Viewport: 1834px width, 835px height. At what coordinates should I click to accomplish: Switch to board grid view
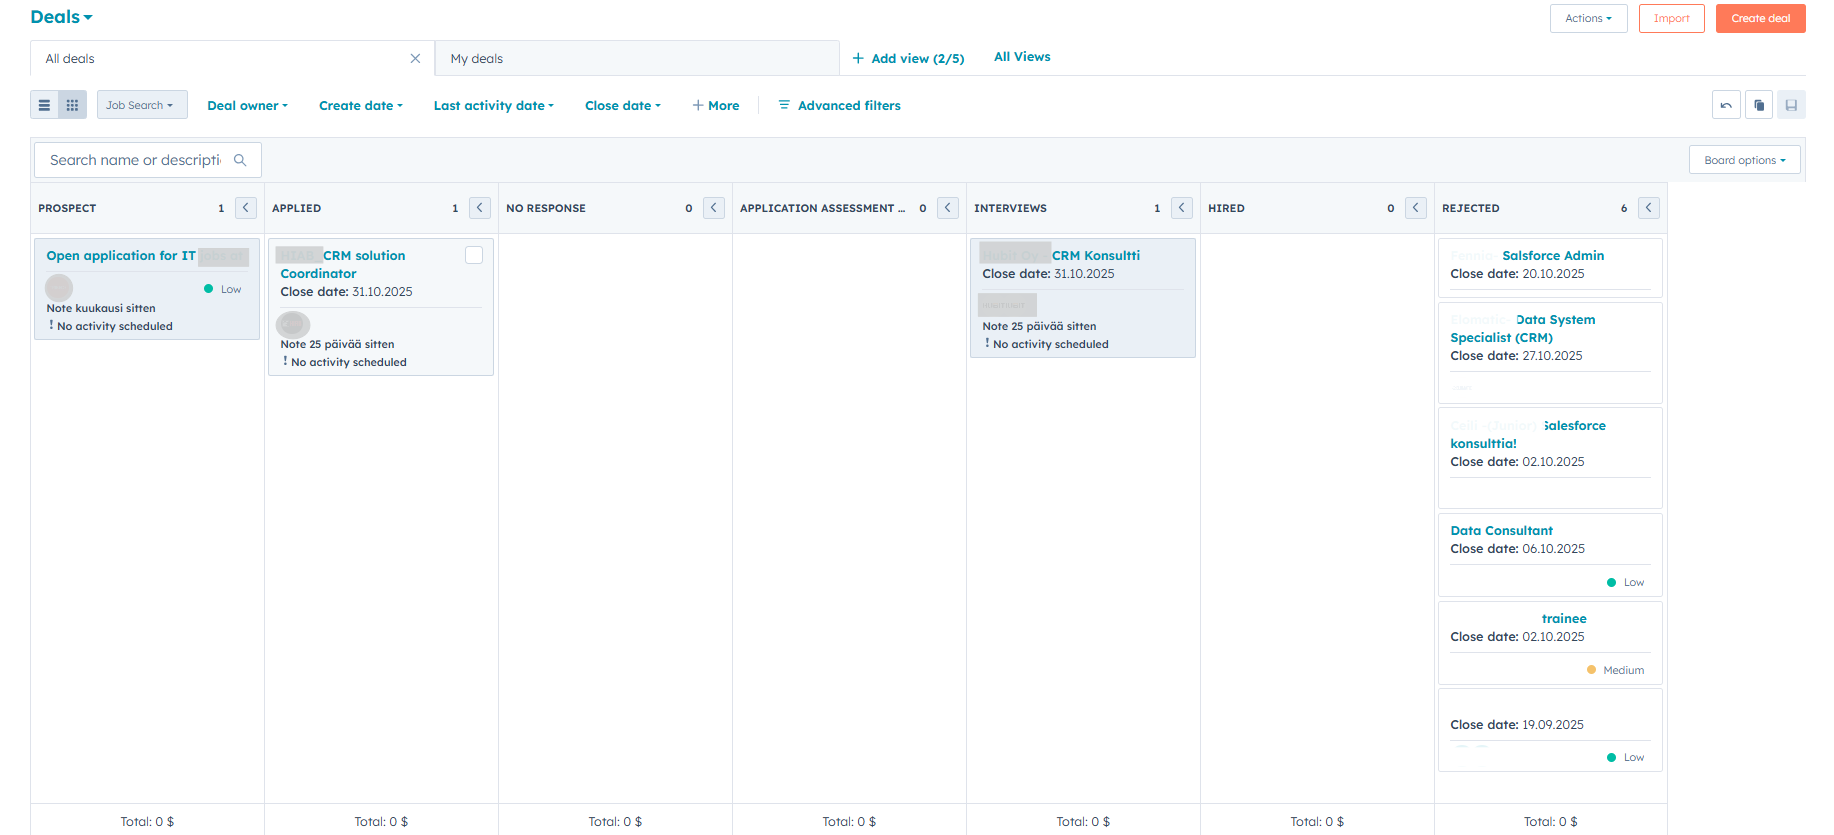72,105
